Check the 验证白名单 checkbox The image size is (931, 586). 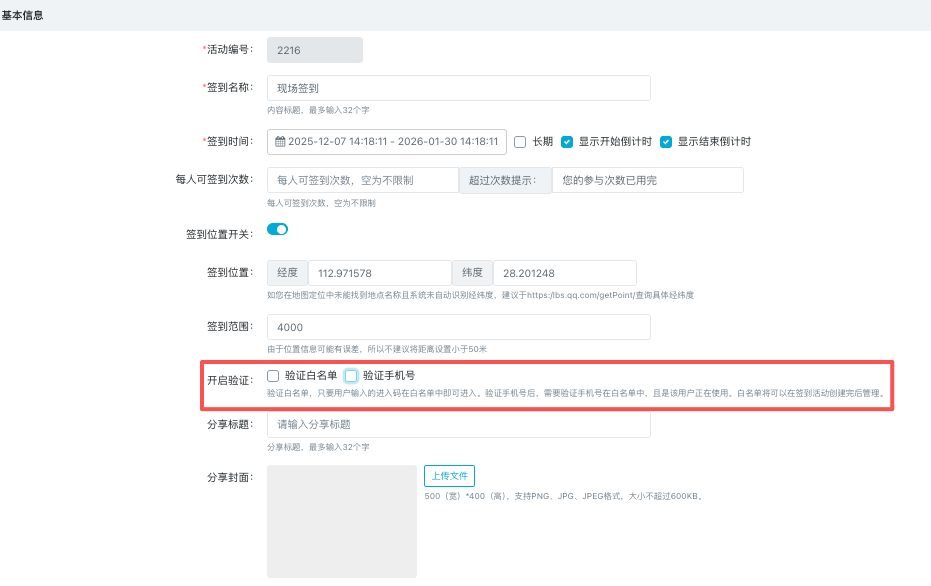pos(273,376)
